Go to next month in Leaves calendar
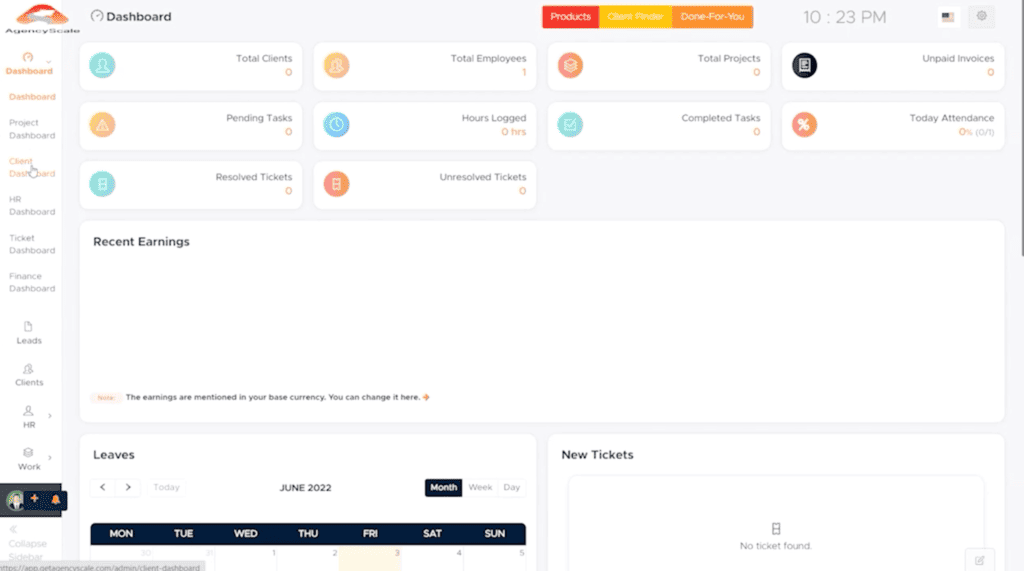Image resolution: width=1024 pixels, height=571 pixels. coord(128,487)
